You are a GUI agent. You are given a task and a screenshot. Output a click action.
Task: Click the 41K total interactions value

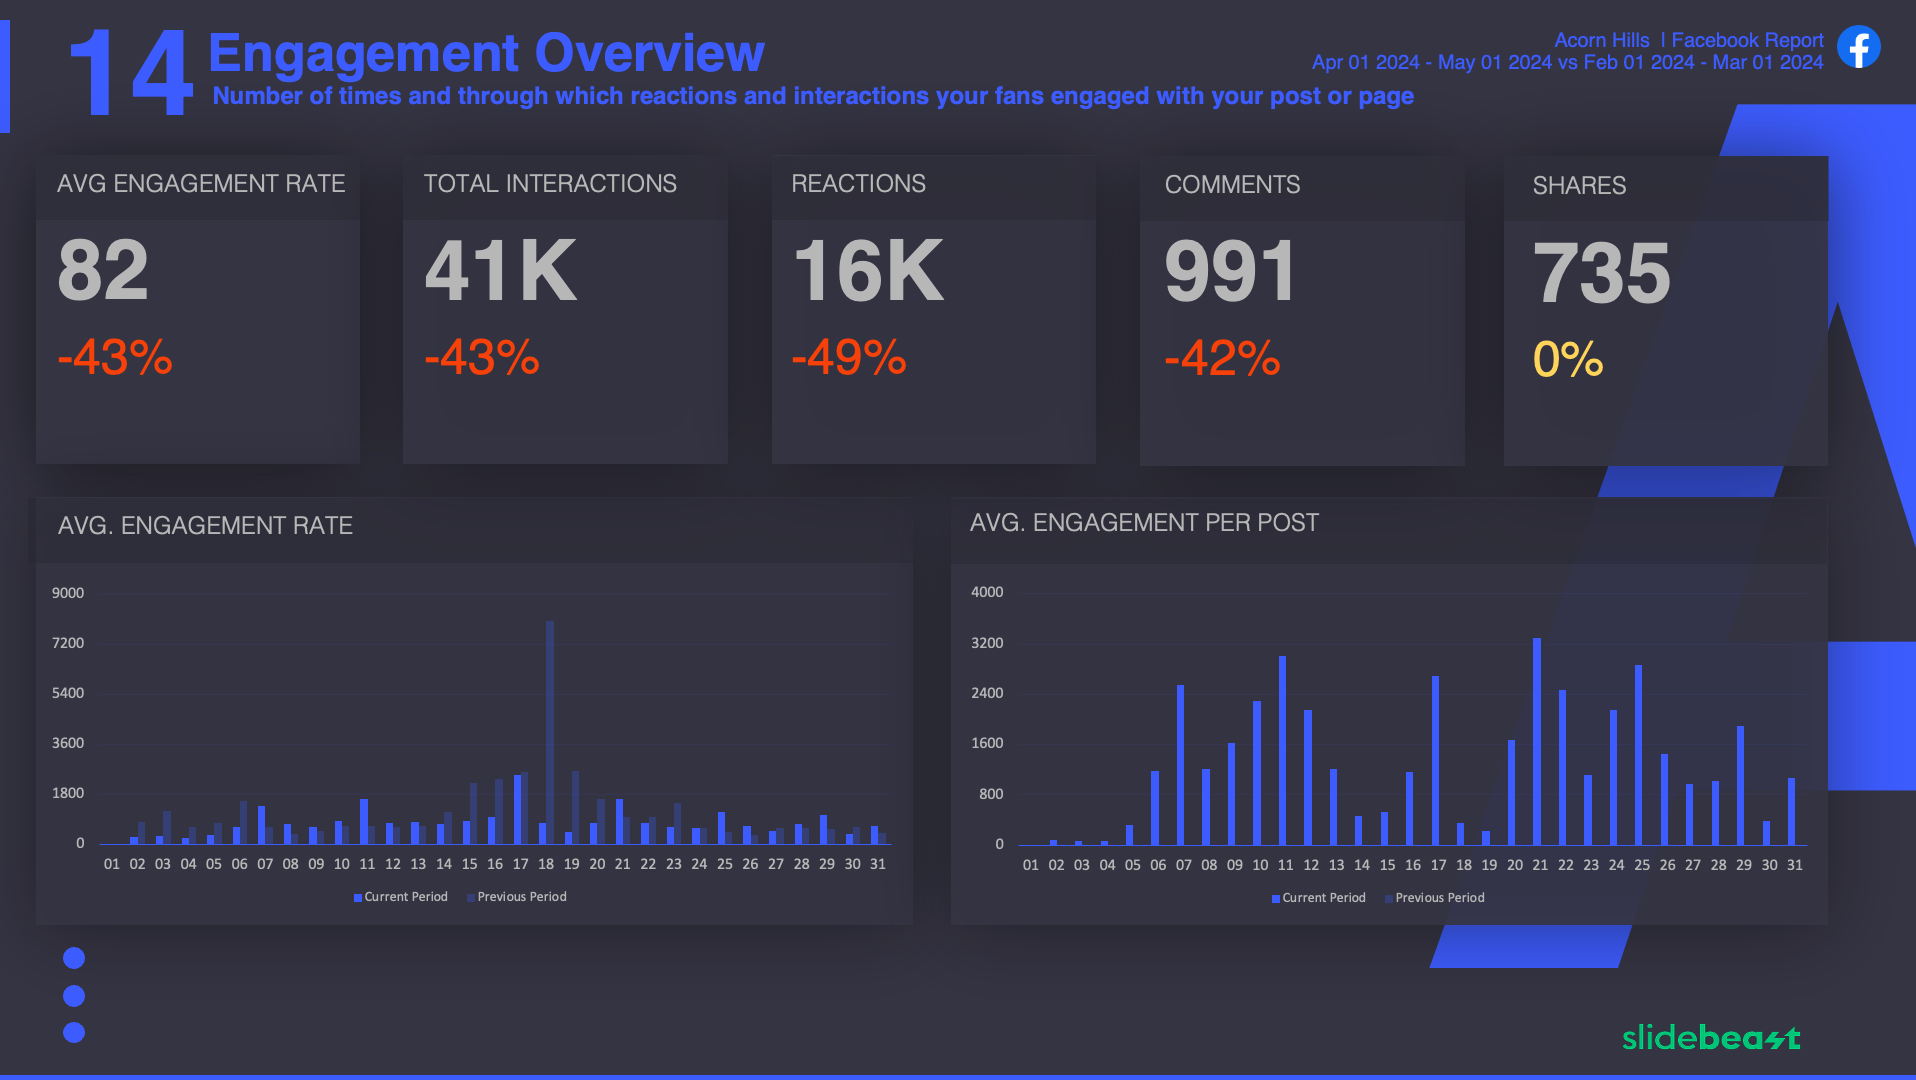(x=501, y=270)
